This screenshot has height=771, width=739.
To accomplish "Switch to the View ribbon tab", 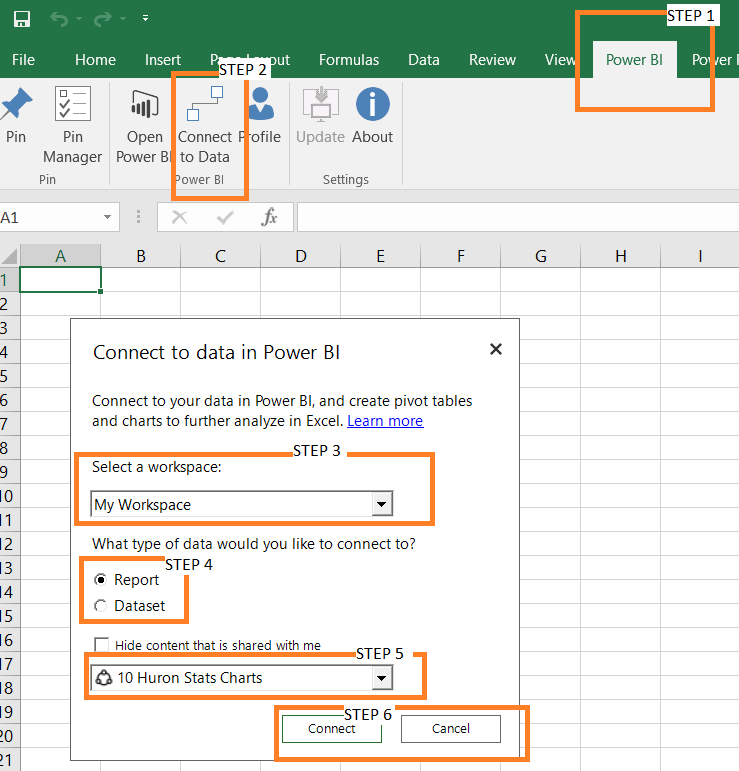I will coord(560,60).
